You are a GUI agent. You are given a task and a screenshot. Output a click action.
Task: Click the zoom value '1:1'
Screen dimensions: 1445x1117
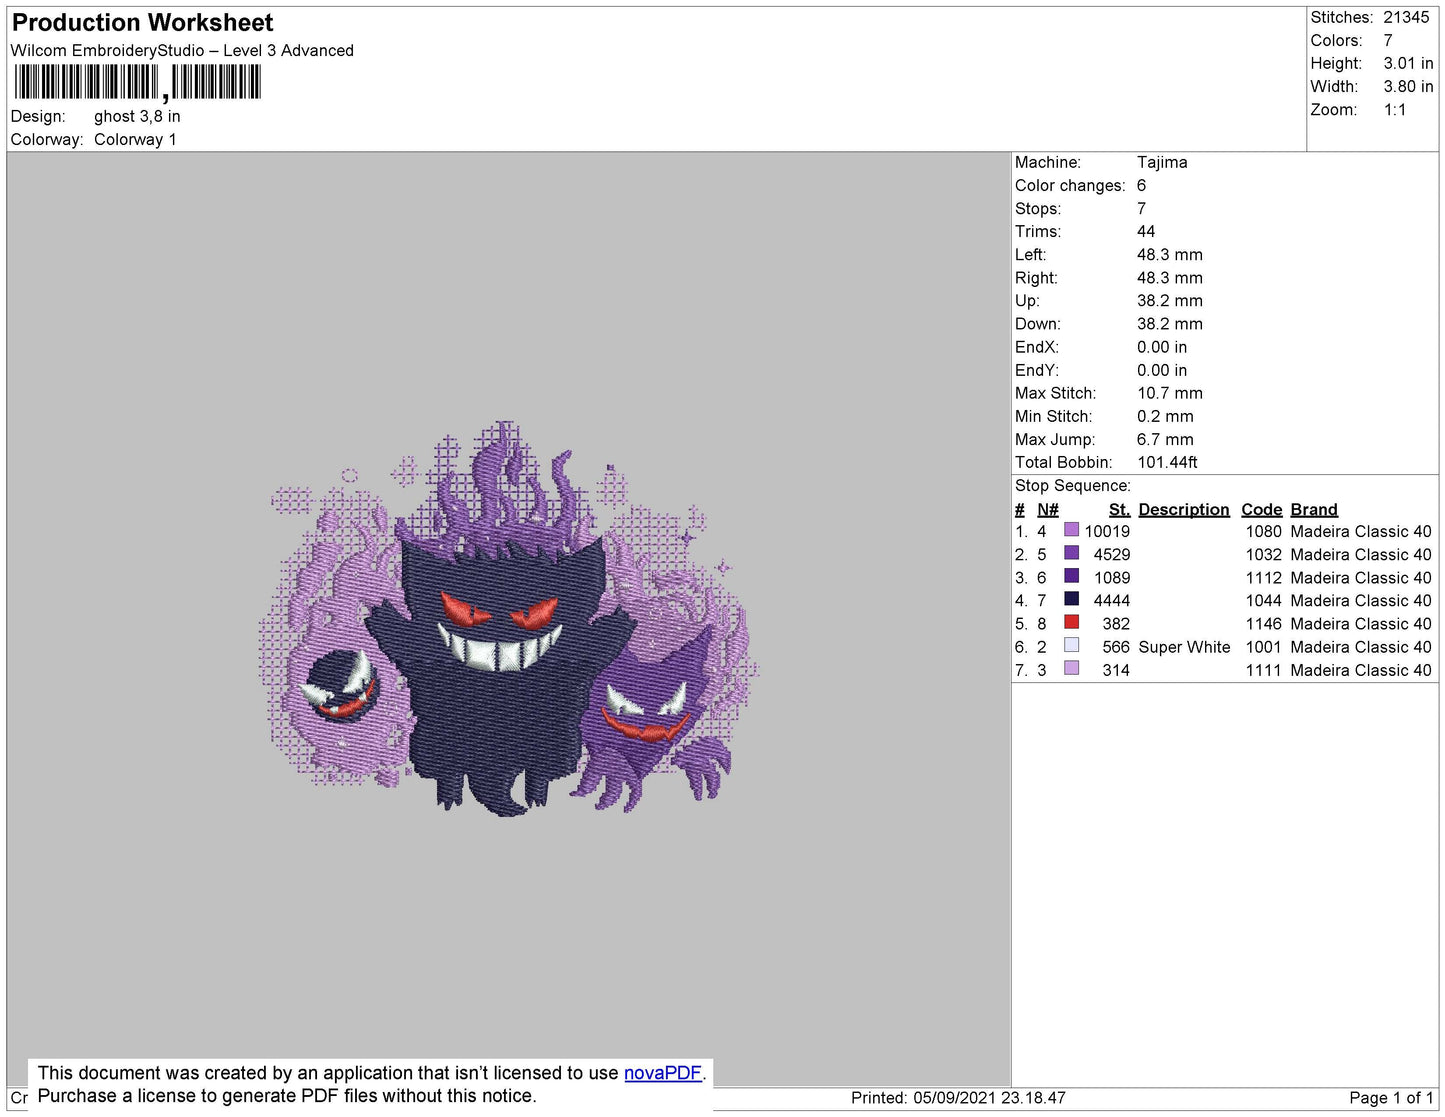point(1395,111)
